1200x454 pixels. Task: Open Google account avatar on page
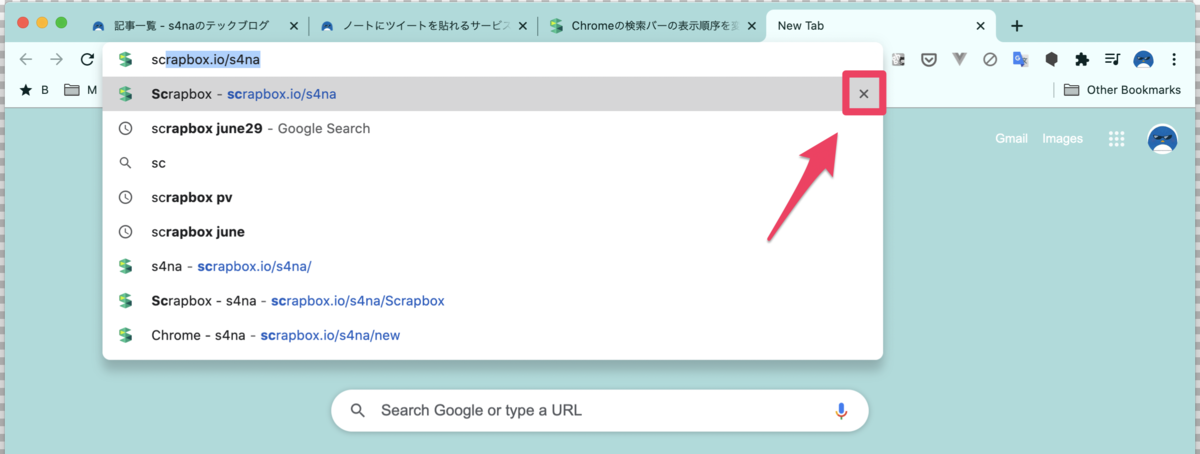(1162, 139)
